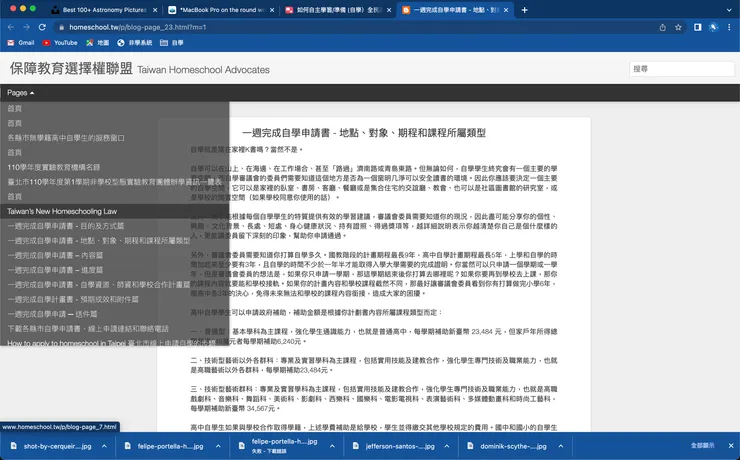Open How to apply to homeschool in Taipei
The height and width of the screenshot is (460, 740).
click(x=112, y=343)
